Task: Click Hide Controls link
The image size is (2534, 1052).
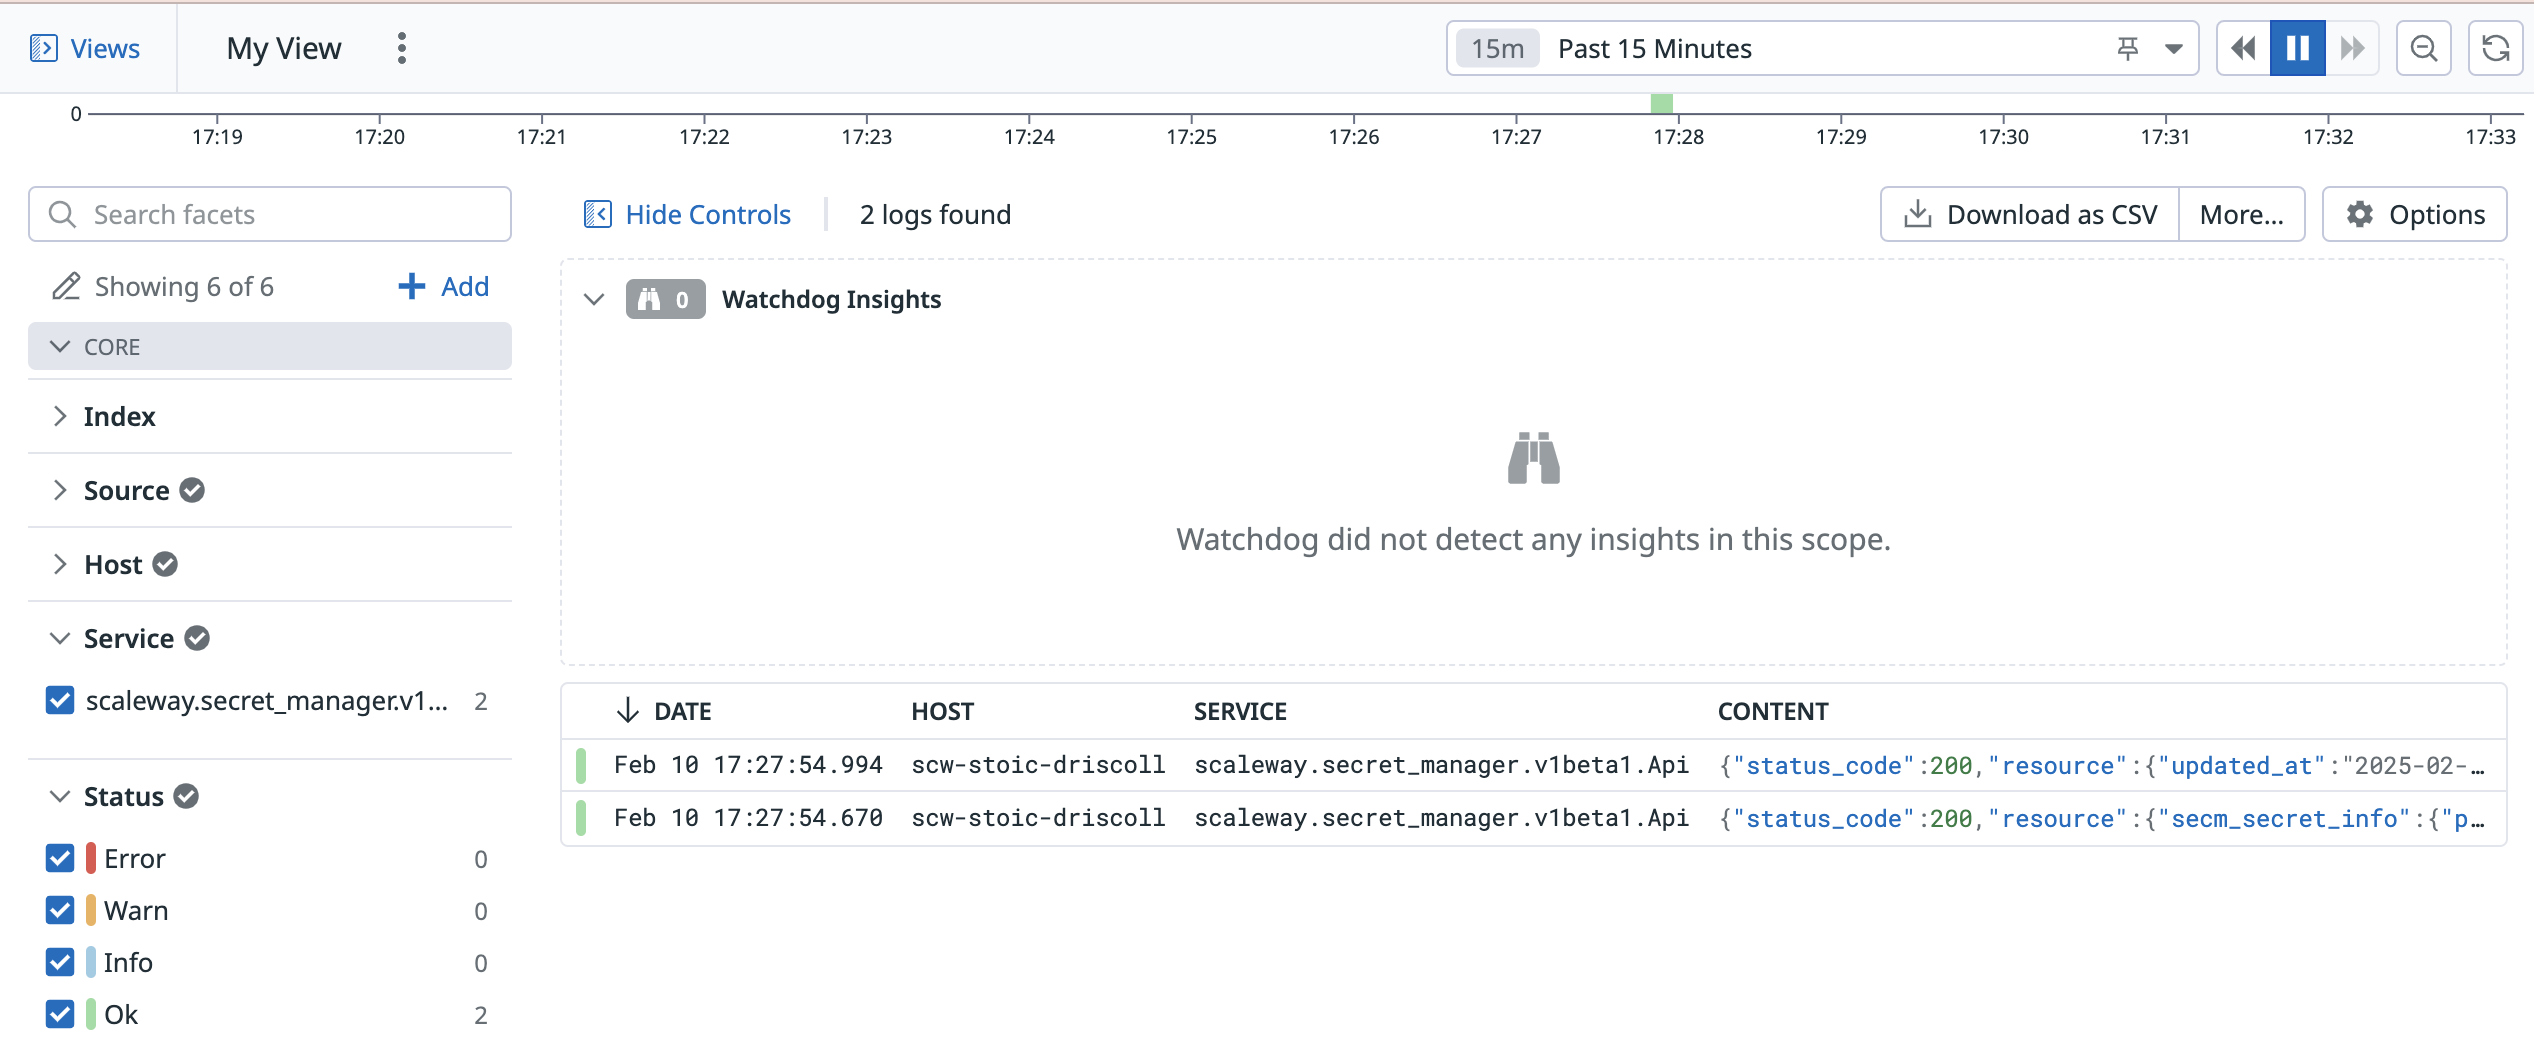Action: 708,214
